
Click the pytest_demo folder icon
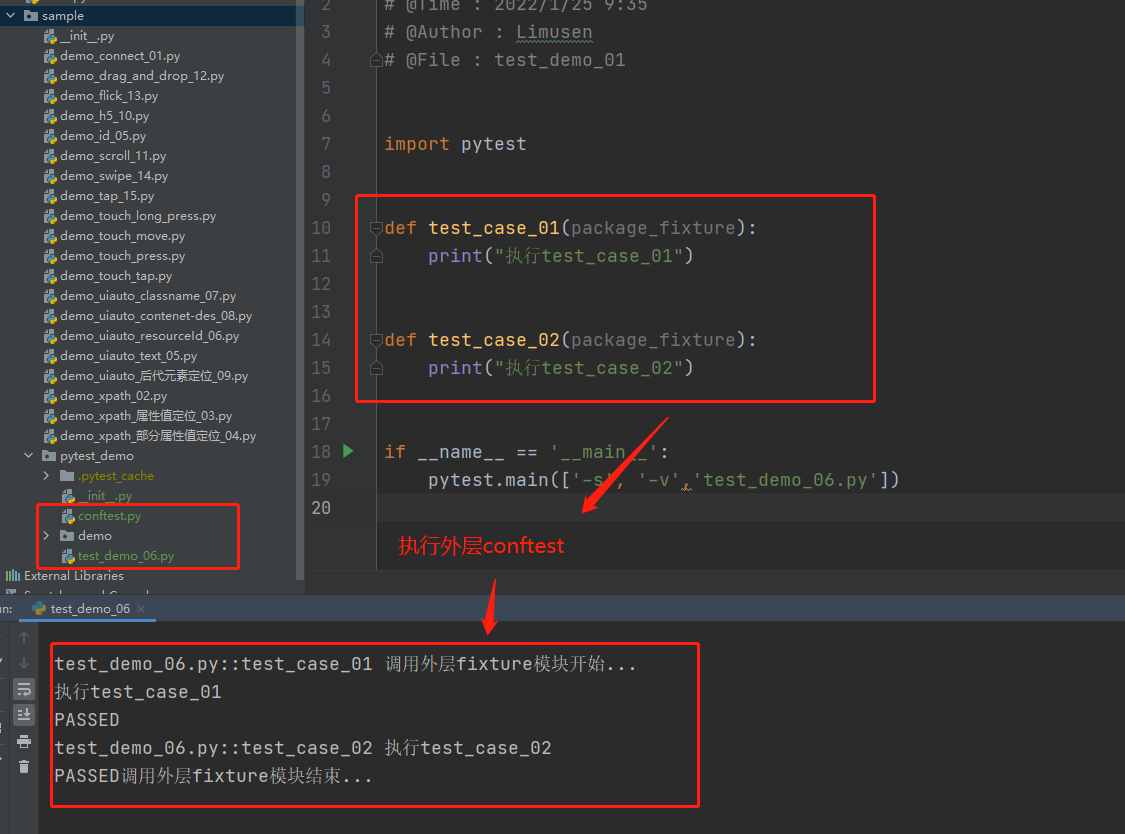pos(49,456)
